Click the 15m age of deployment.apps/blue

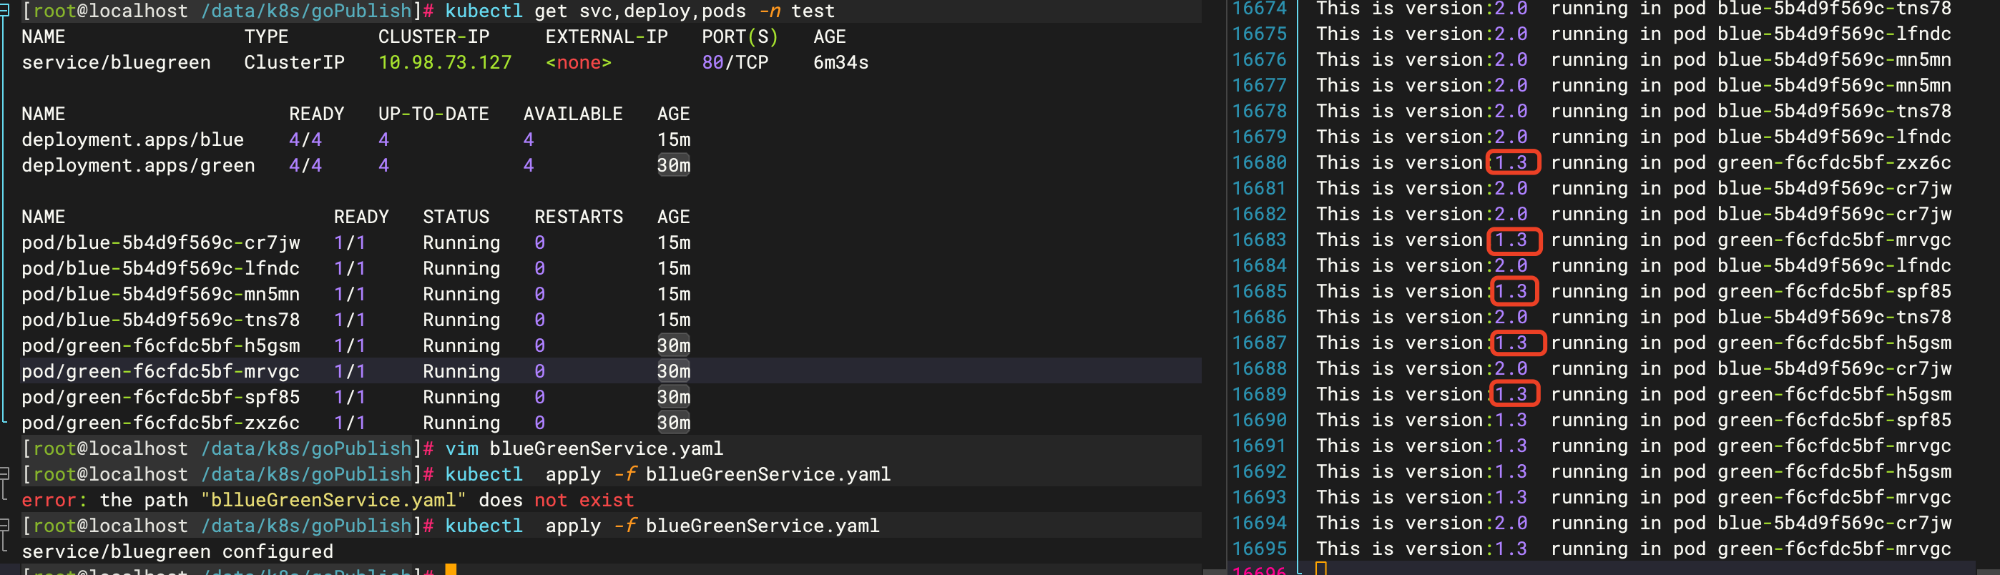(x=674, y=140)
